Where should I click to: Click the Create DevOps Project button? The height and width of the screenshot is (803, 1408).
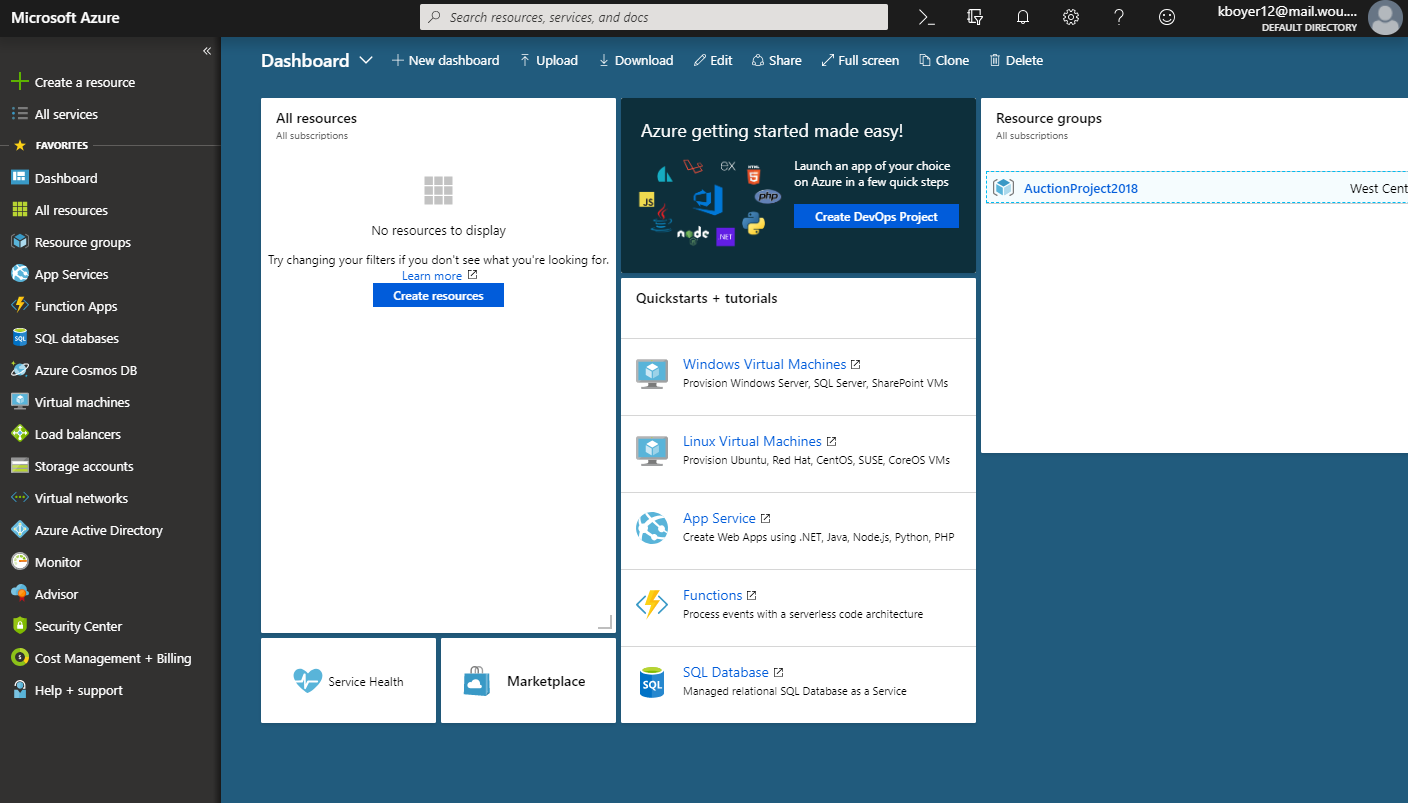pyautogui.click(x=876, y=216)
